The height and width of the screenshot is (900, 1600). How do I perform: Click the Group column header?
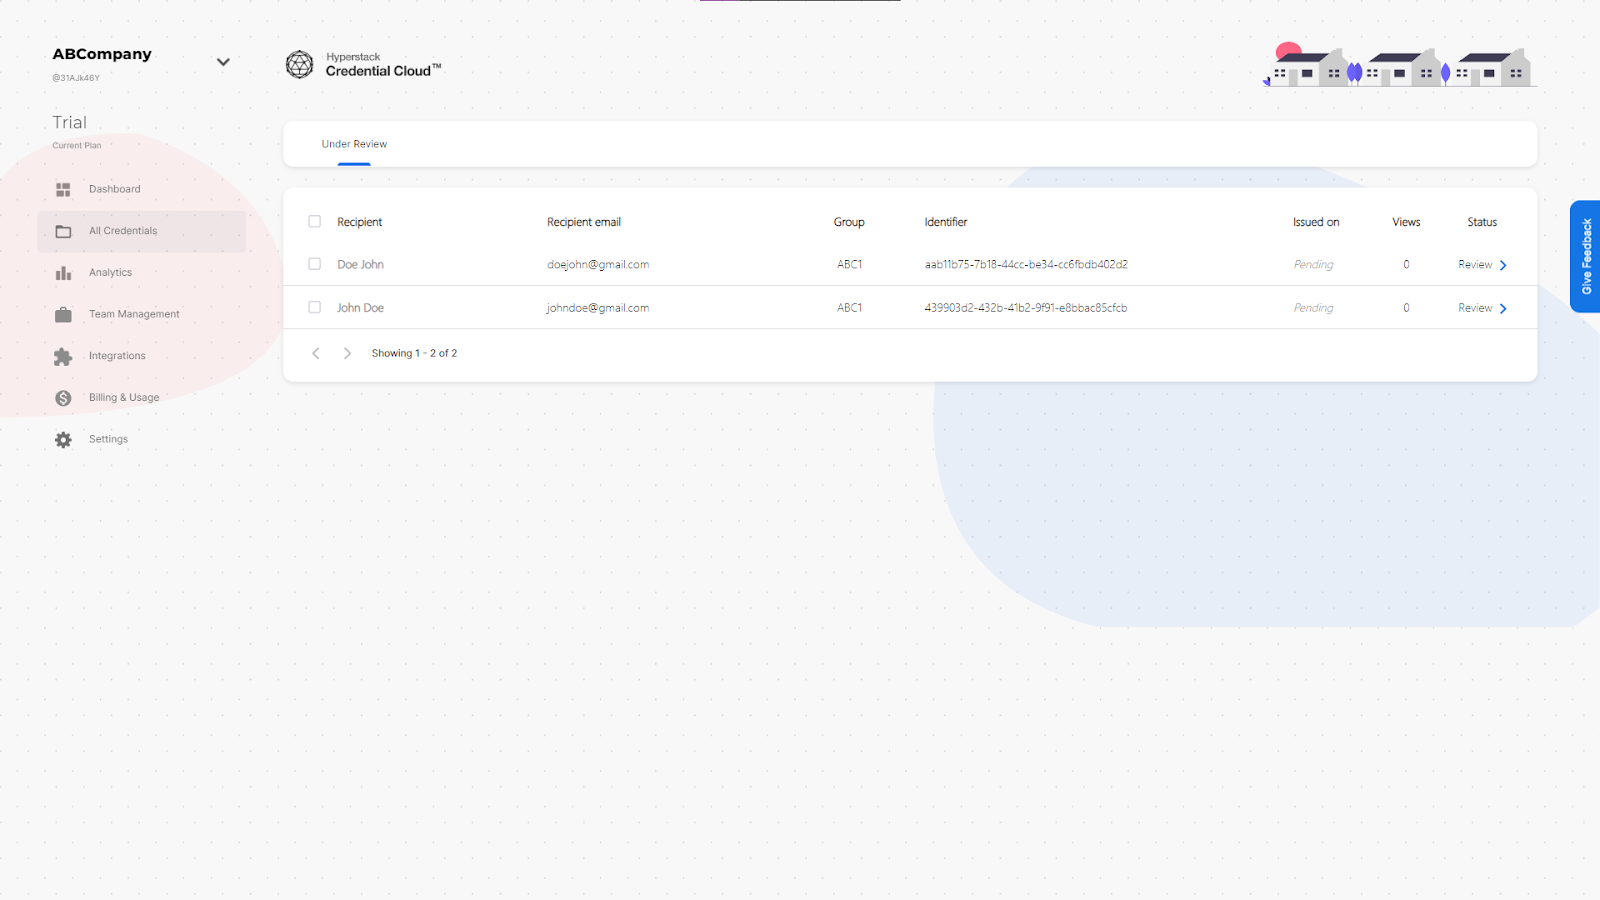849,222
